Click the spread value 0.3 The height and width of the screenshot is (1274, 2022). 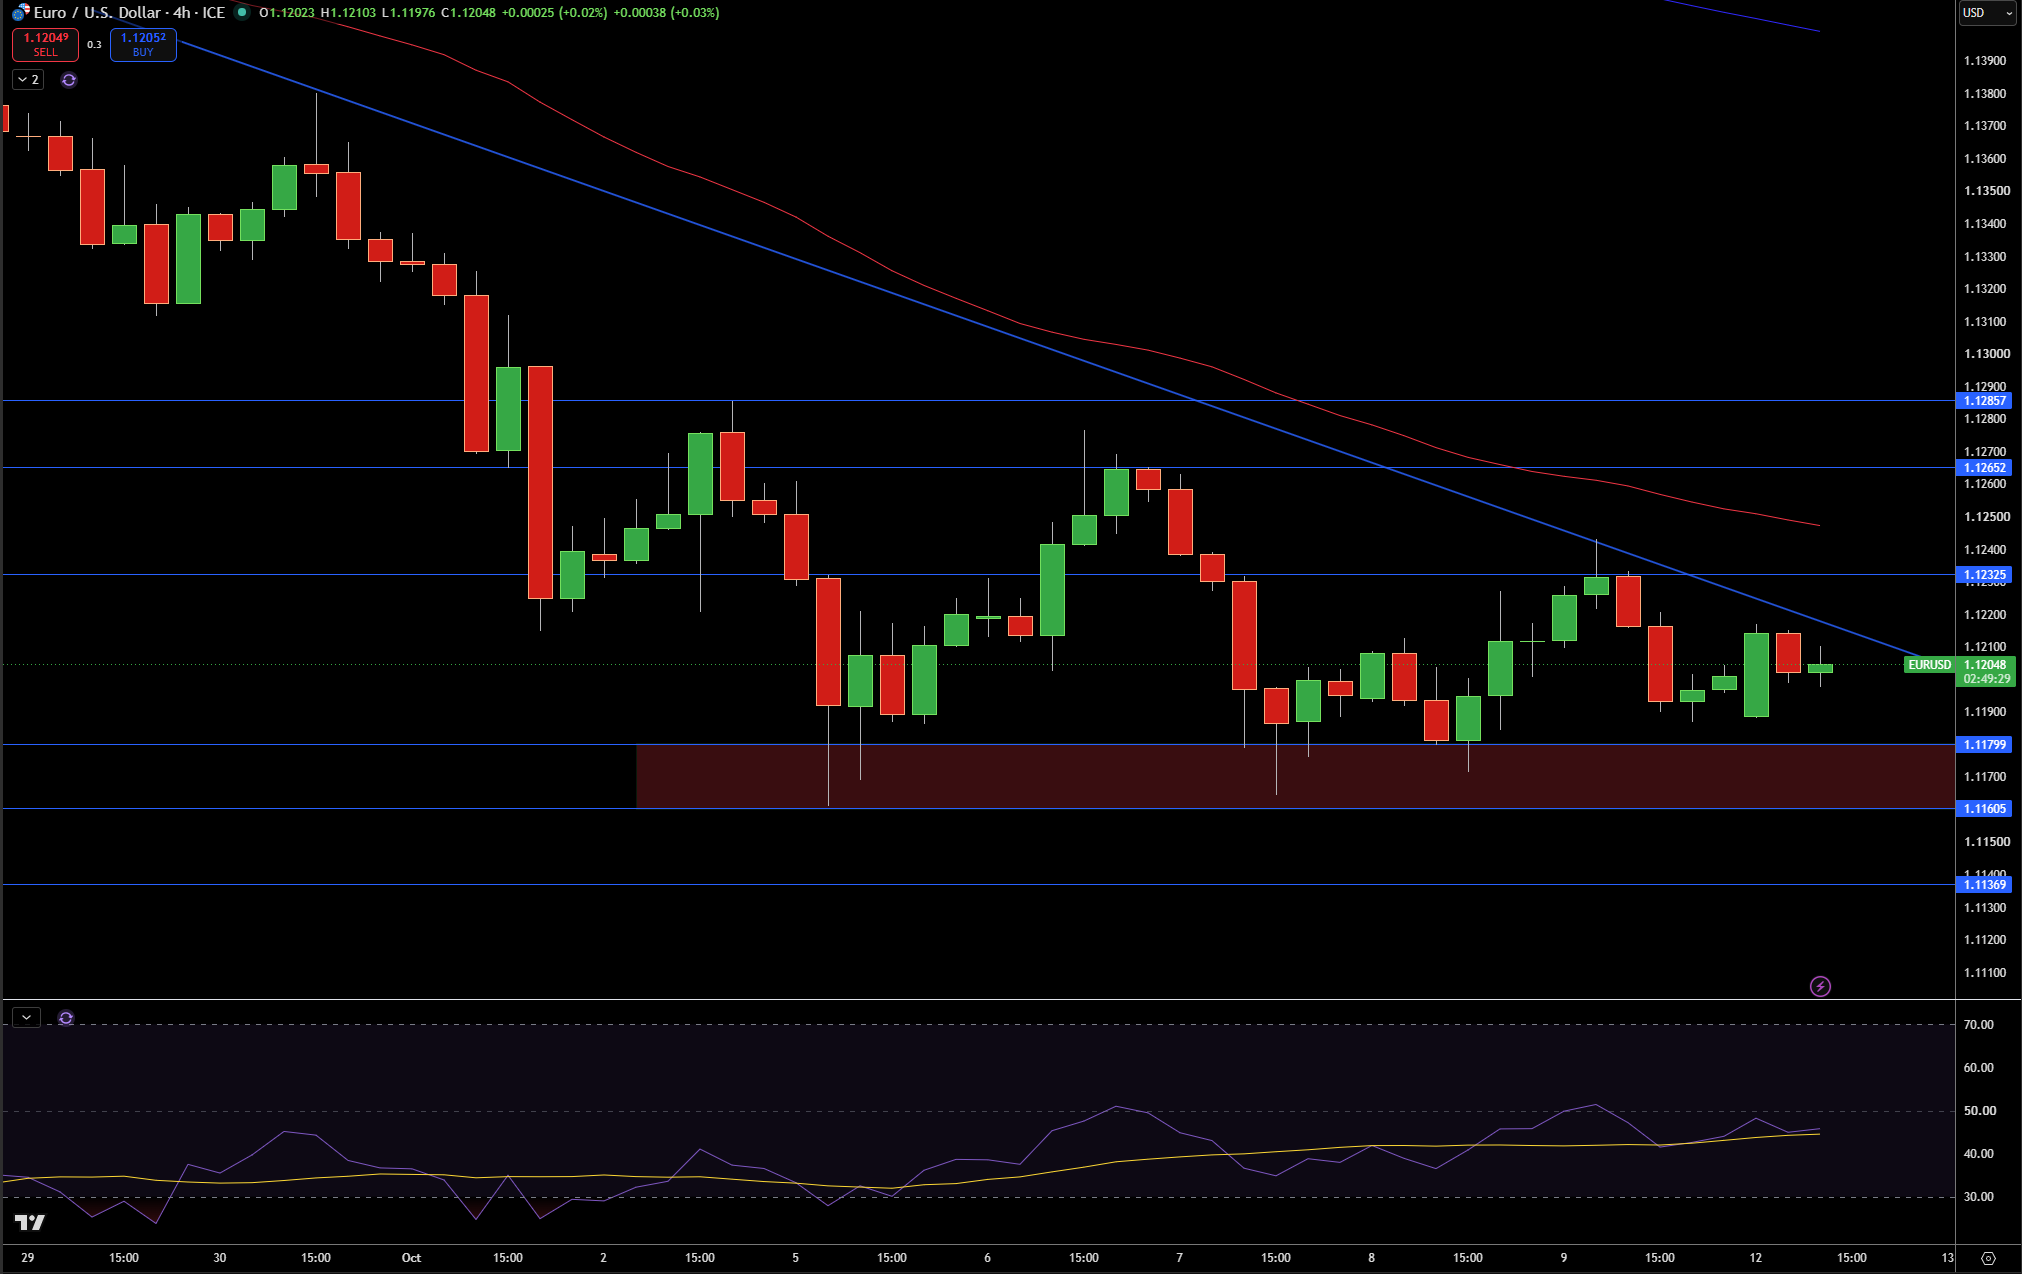coord(94,45)
